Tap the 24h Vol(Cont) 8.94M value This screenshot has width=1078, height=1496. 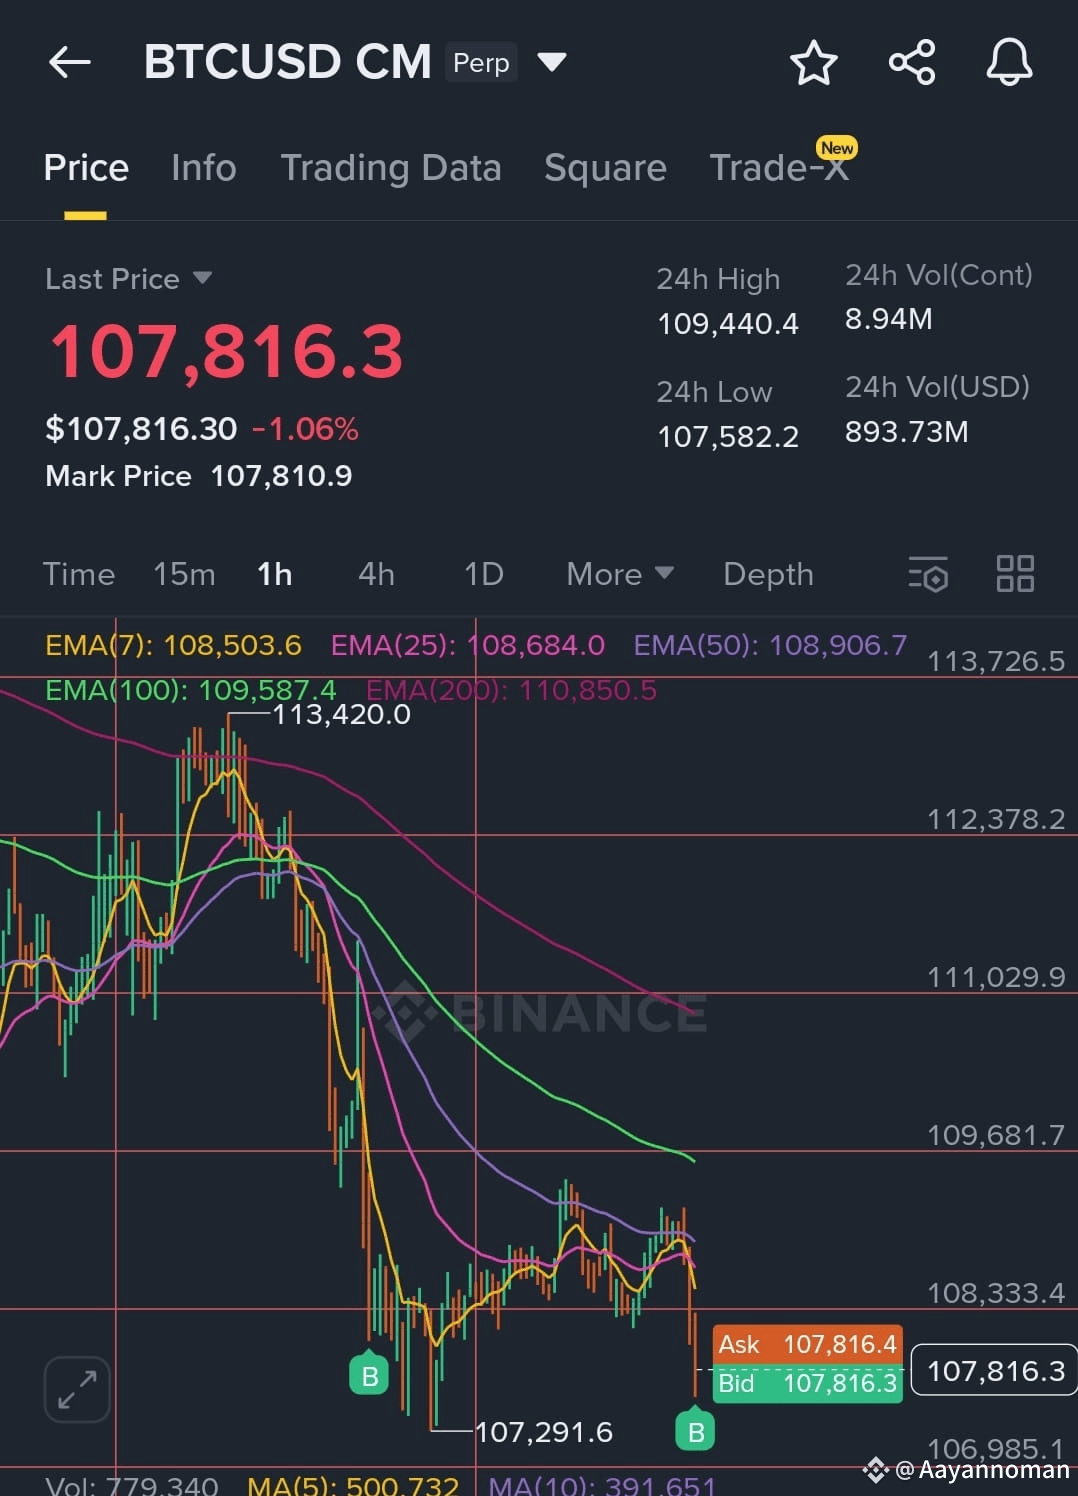[x=889, y=319]
